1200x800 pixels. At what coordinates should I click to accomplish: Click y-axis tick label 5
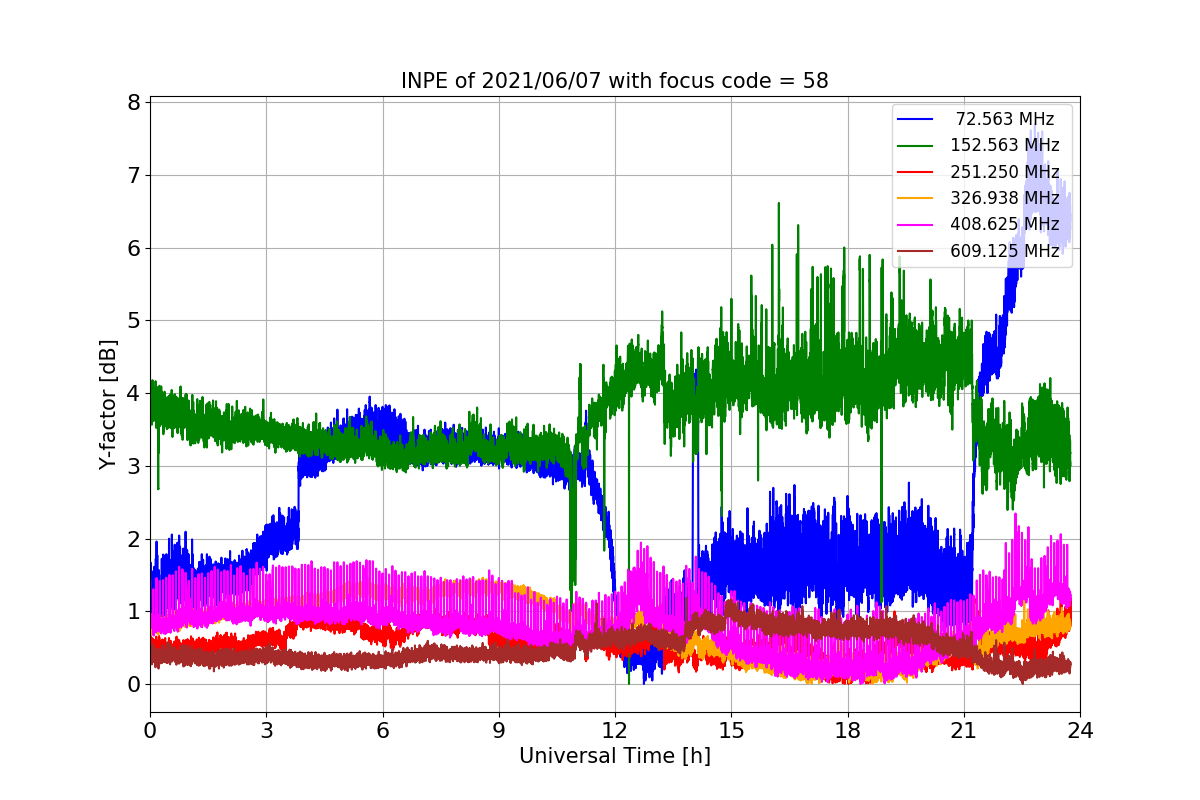(134, 321)
